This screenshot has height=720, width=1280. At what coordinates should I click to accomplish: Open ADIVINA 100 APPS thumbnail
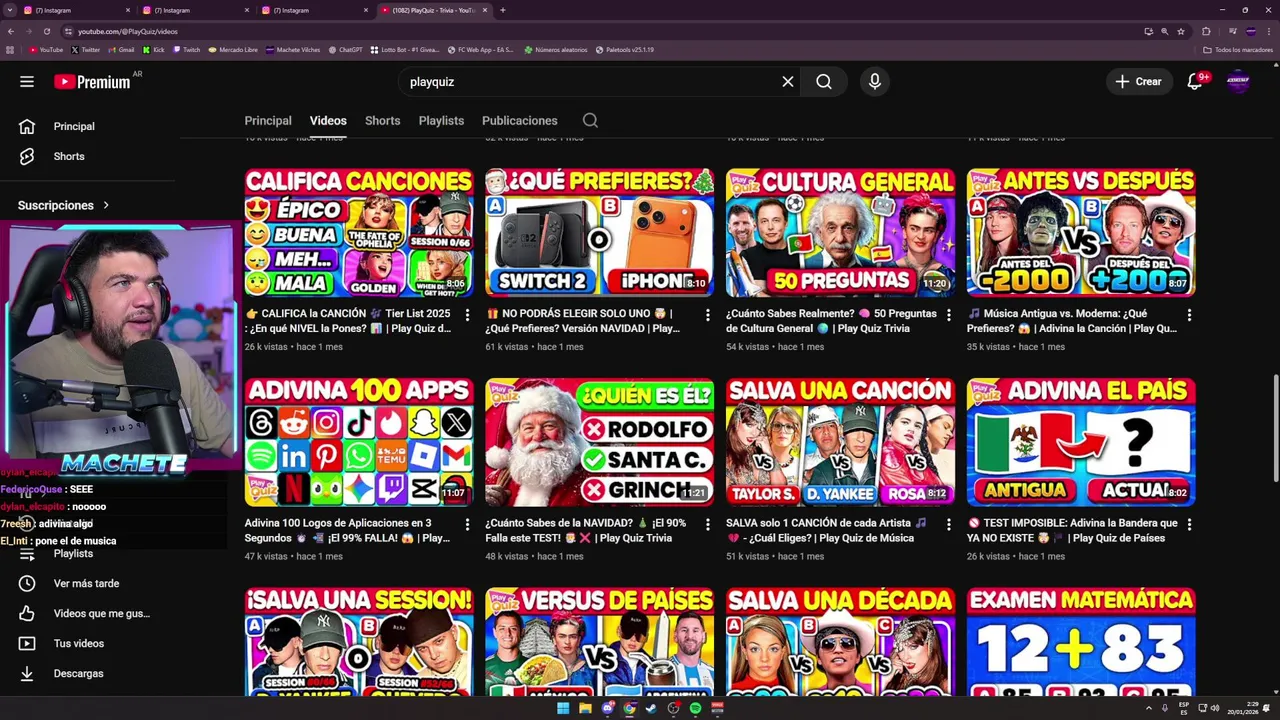point(359,442)
